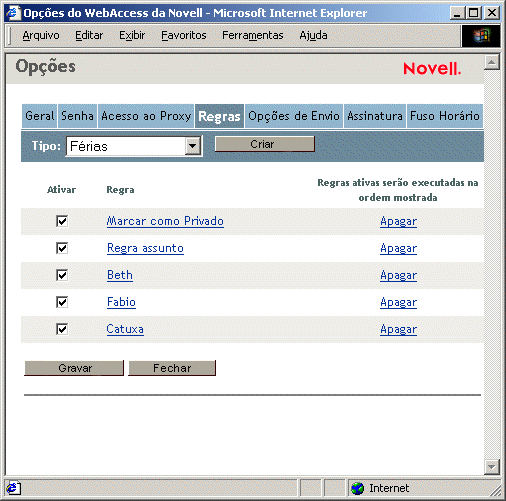
Task: Toggle the Fabio rule checkbox
Action: (x=62, y=302)
